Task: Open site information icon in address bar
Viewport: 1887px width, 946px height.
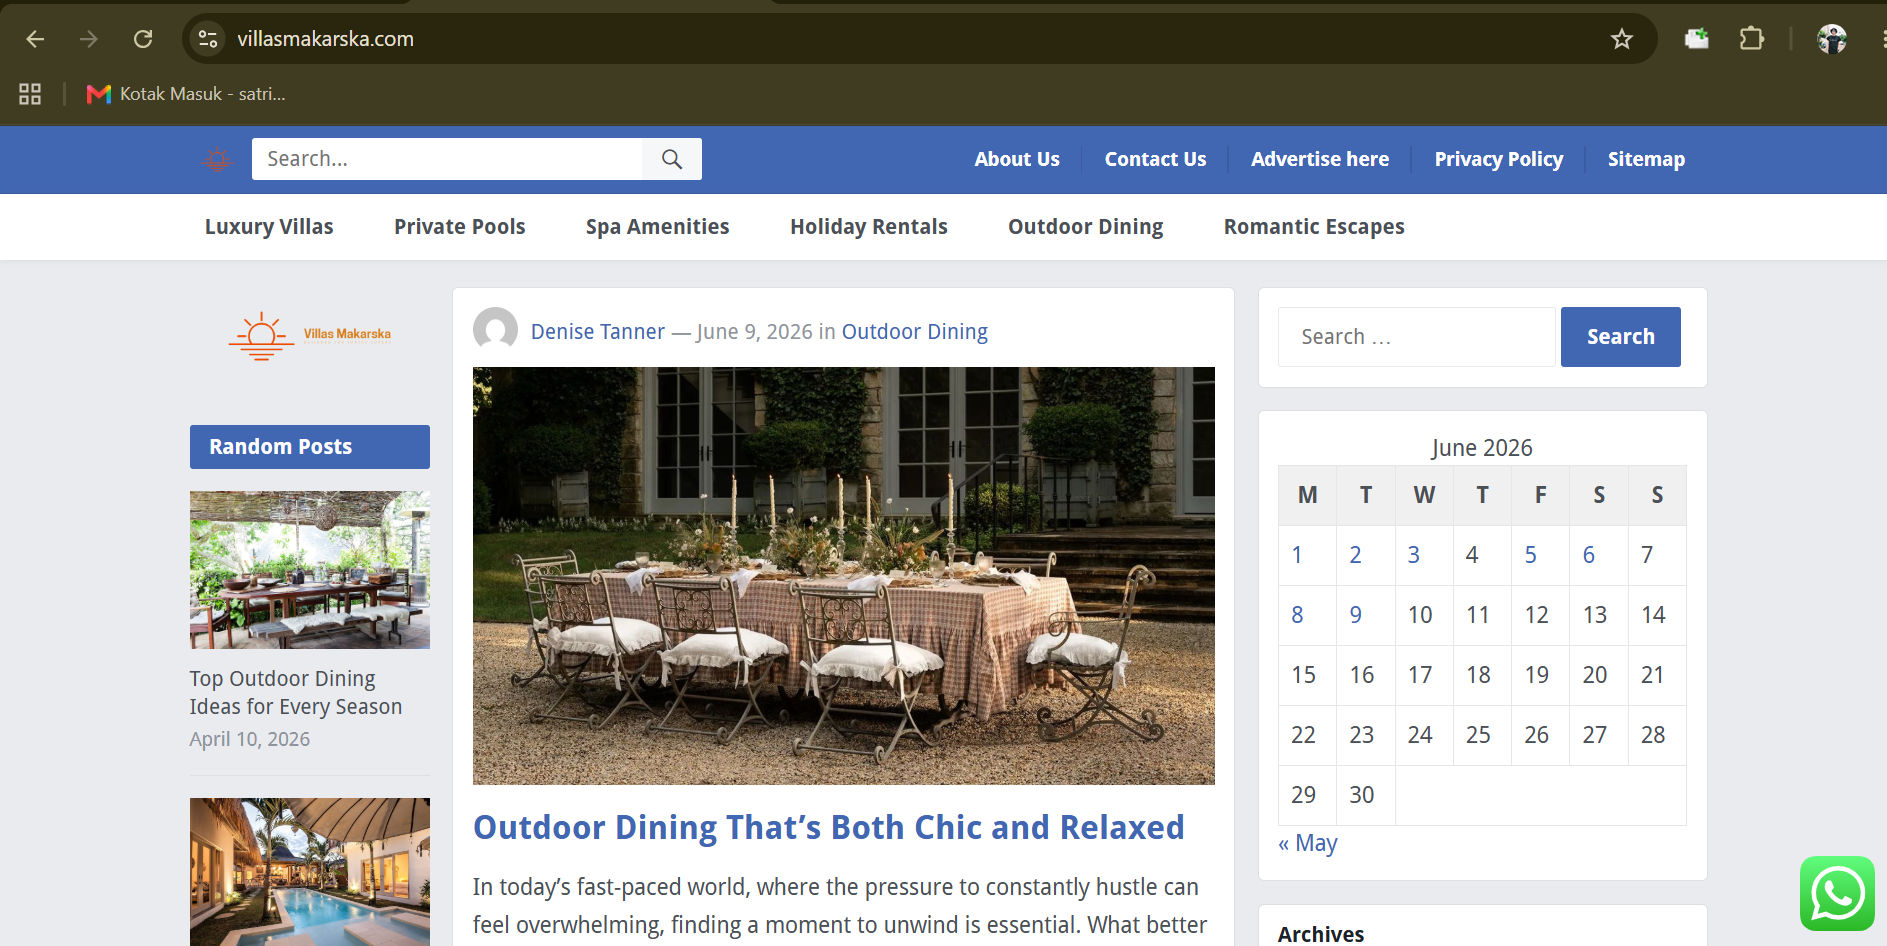Action: pyautogui.click(x=208, y=39)
